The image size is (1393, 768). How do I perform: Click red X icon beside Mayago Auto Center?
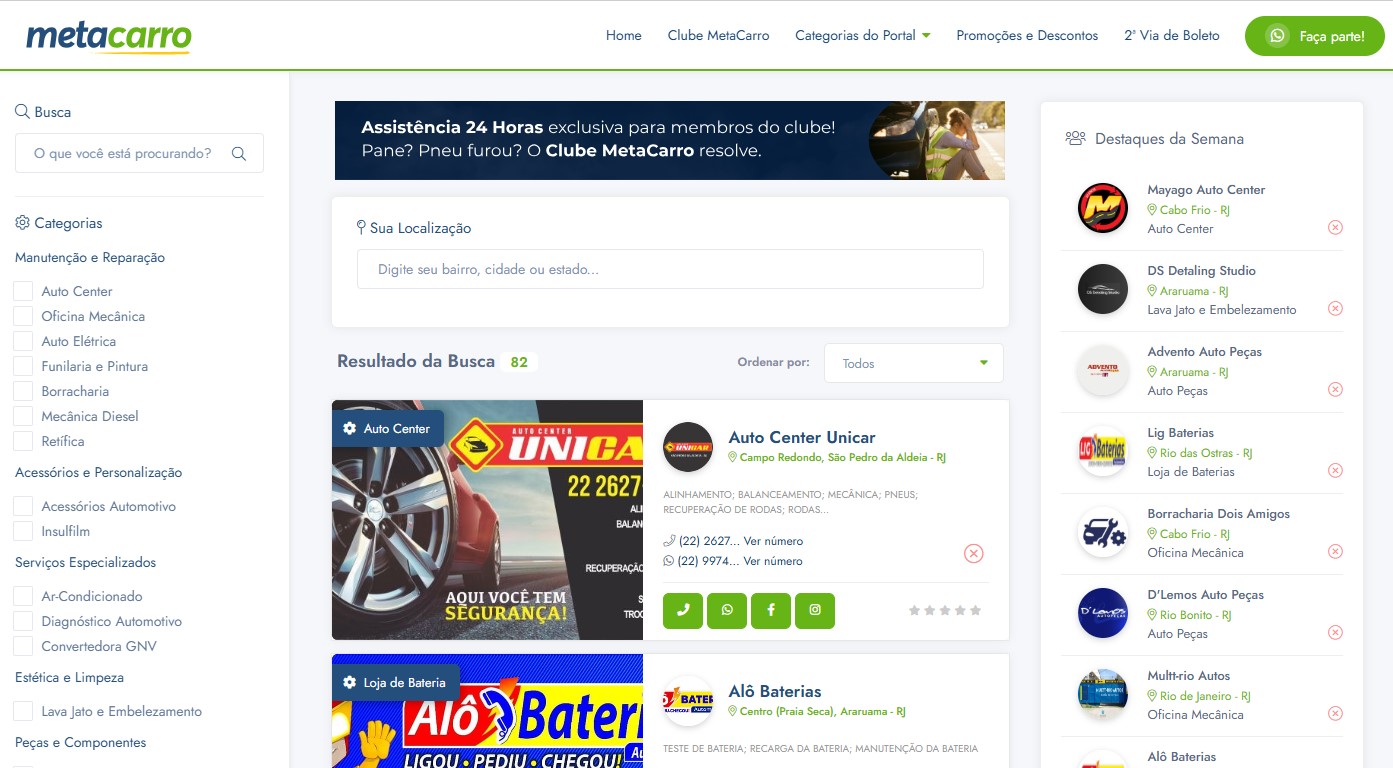coord(1335,228)
